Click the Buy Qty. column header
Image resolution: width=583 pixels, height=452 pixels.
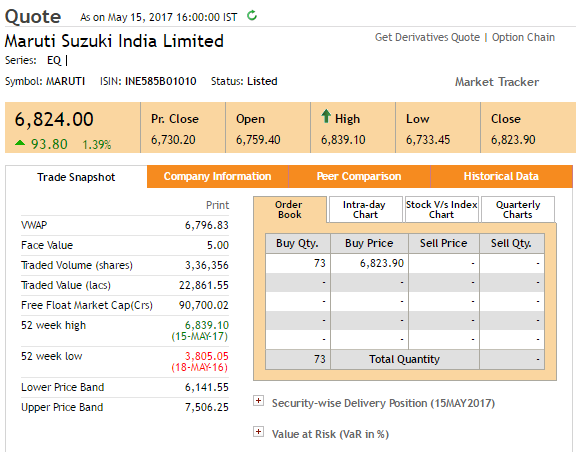click(297, 243)
